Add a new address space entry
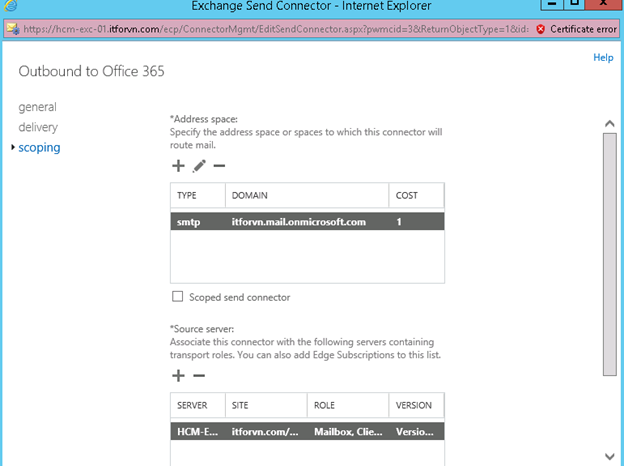The image size is (625, 466). [179, 166]
